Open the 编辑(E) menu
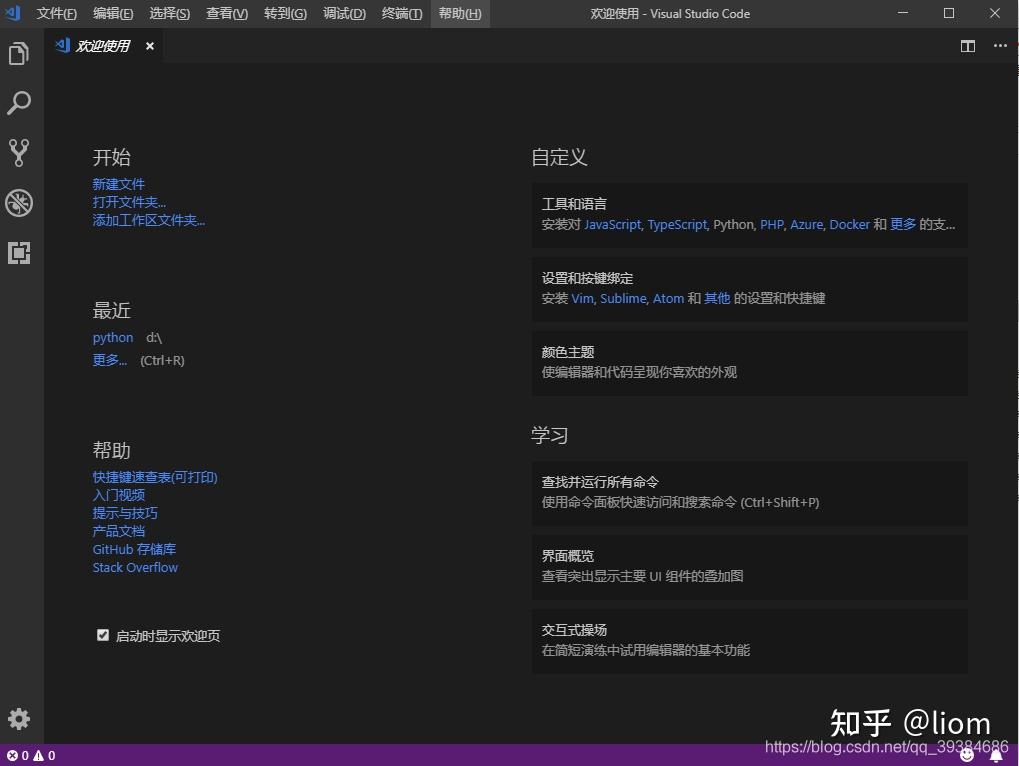 click(113, 14)
